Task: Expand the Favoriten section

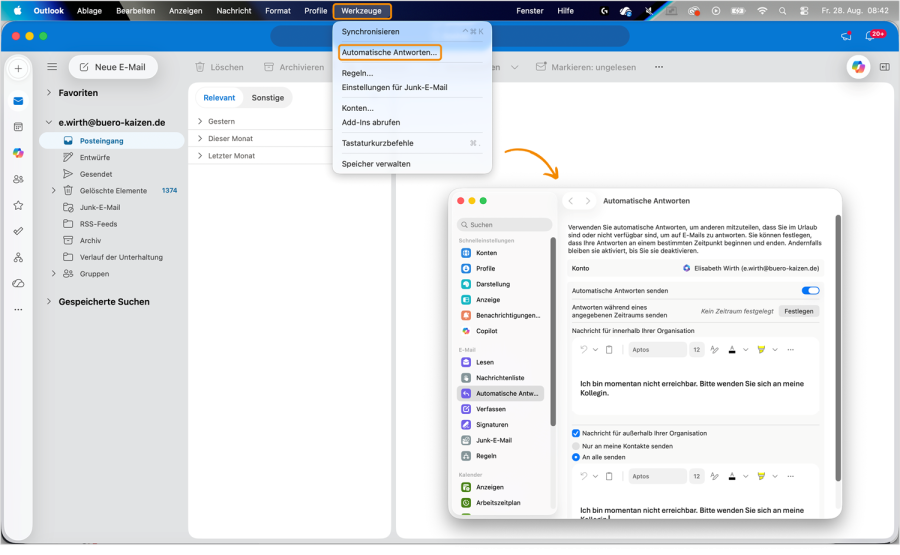Action: click(49, 92)
